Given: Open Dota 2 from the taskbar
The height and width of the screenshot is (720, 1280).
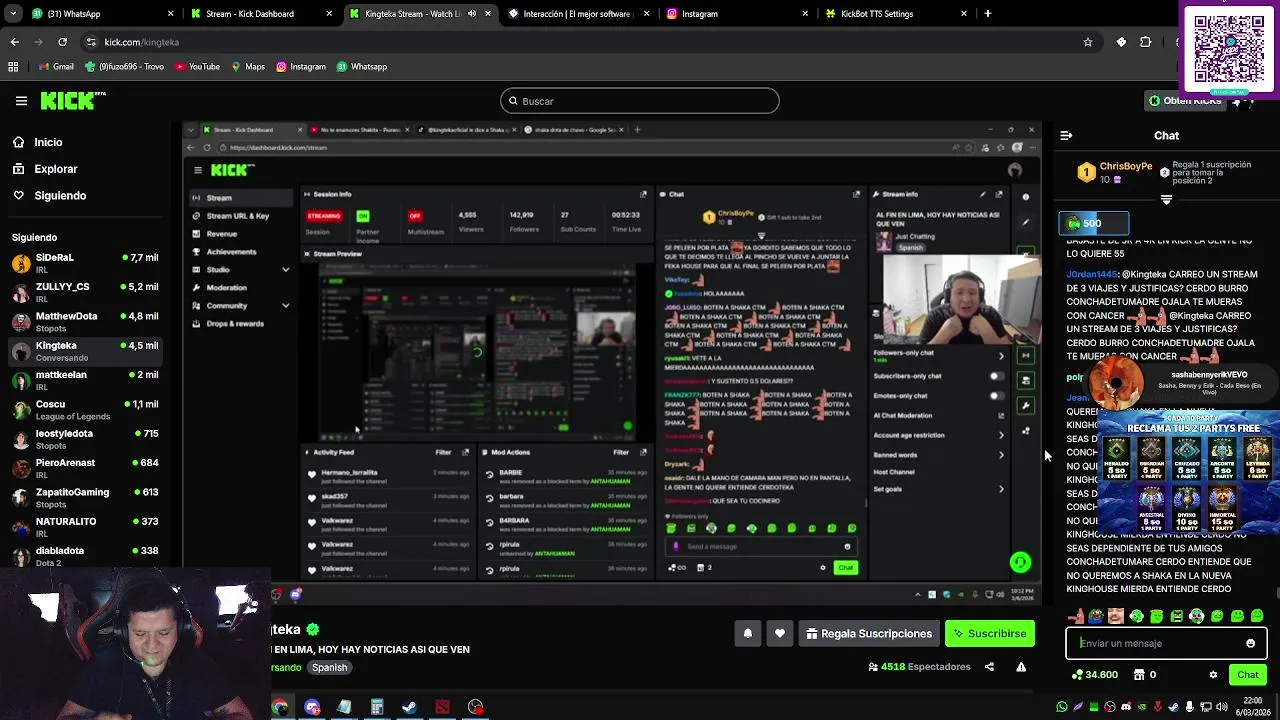Looking at the screenshot, I should (x=442, y=707).
